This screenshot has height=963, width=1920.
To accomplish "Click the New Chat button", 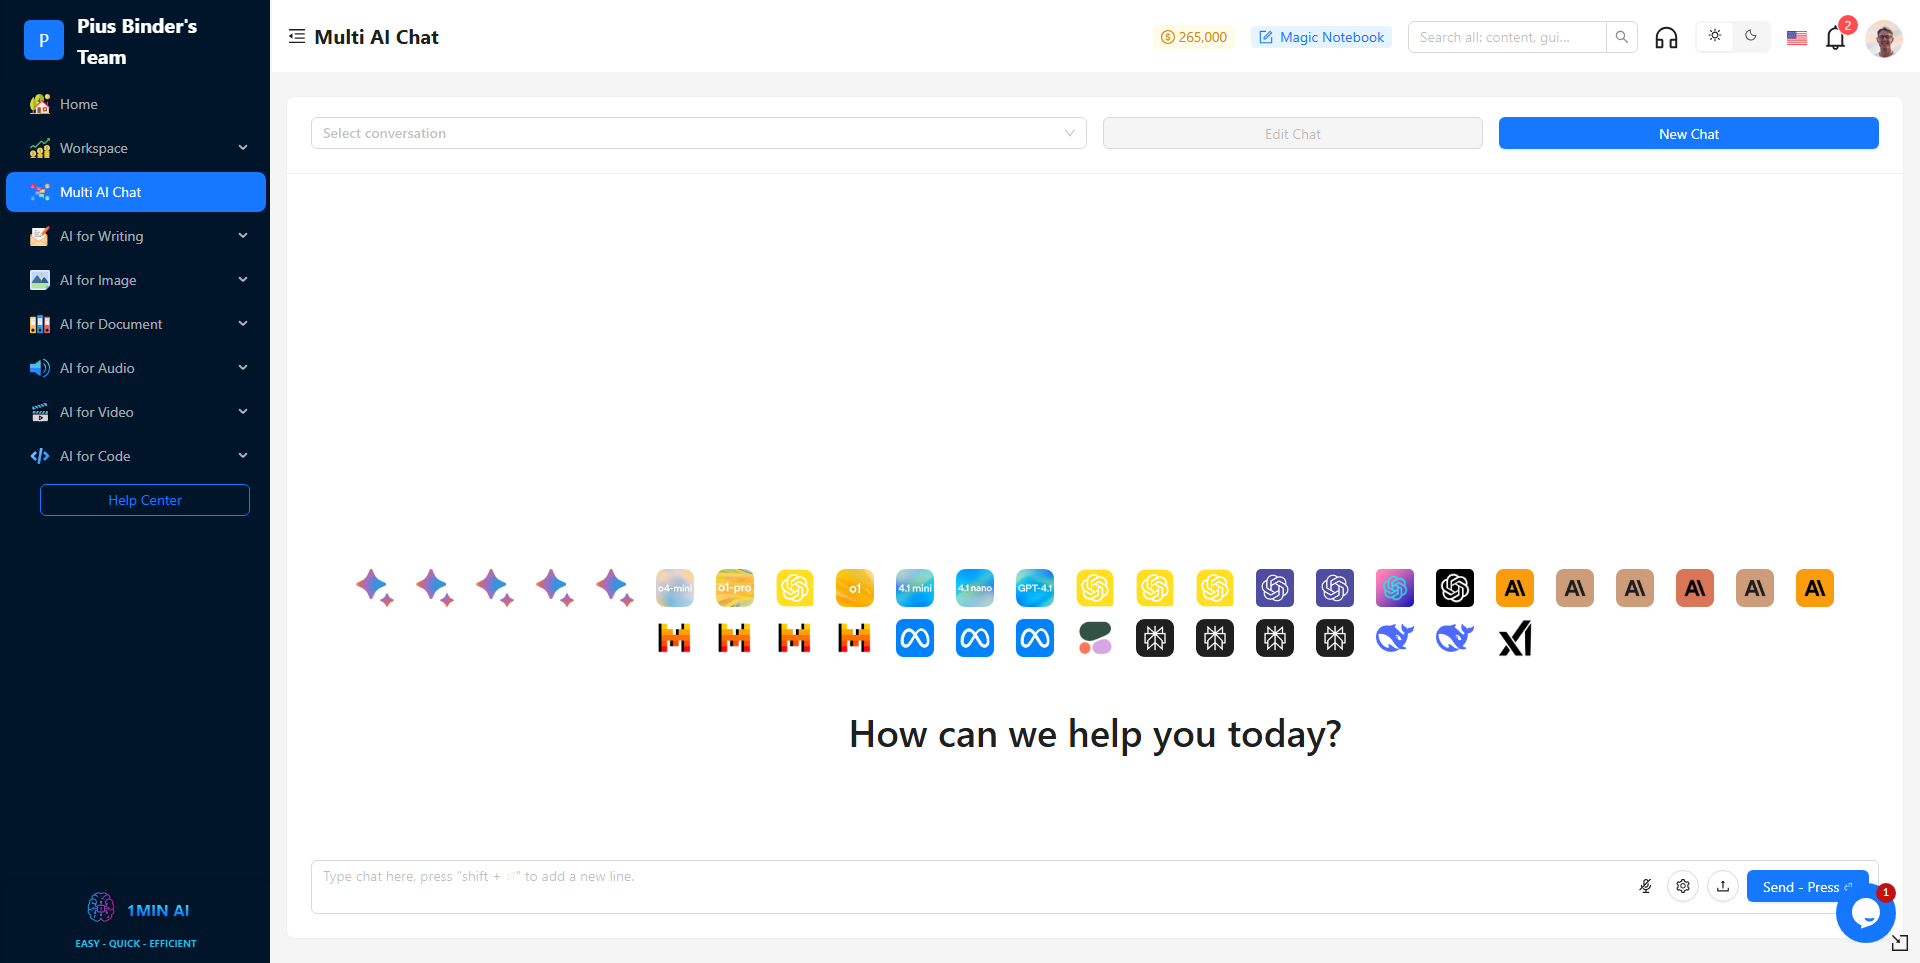I will tap(1688, 133).
